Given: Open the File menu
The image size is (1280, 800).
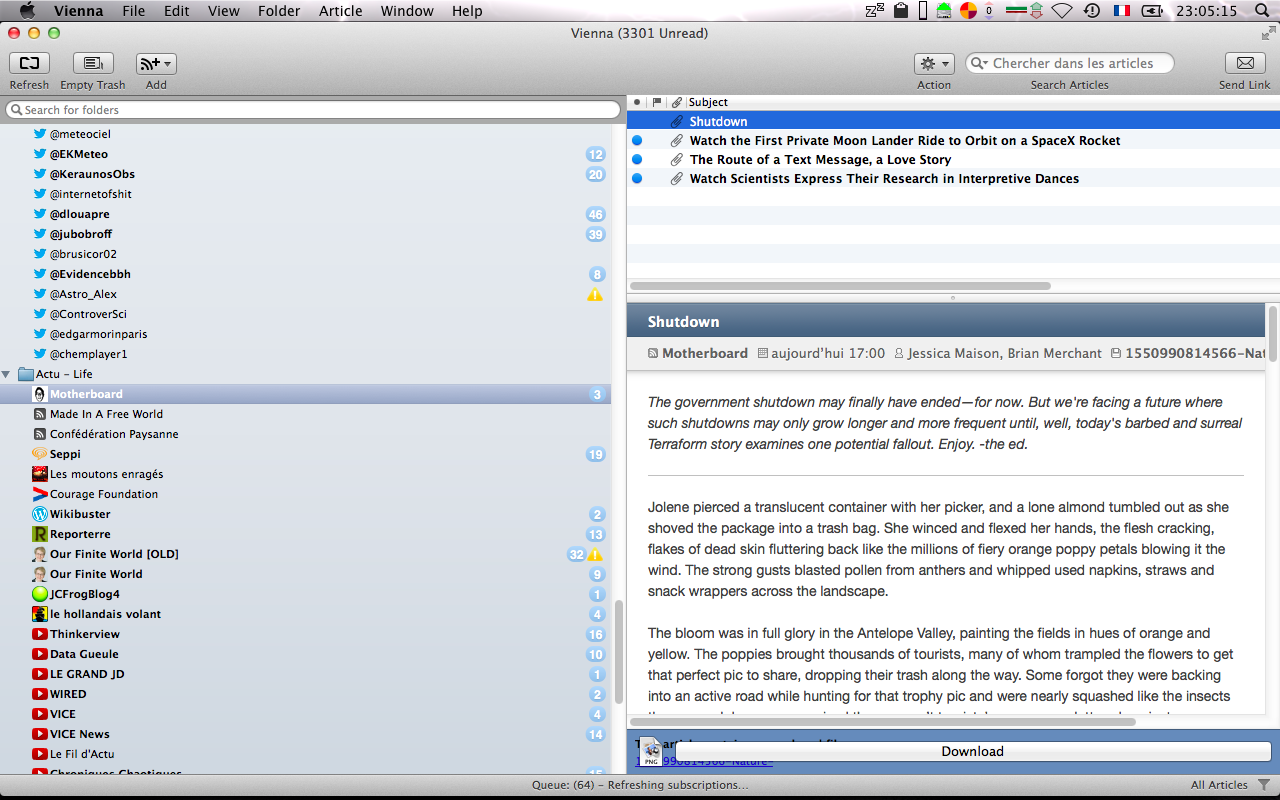Looking at the screenshot, I should [133, 11].
